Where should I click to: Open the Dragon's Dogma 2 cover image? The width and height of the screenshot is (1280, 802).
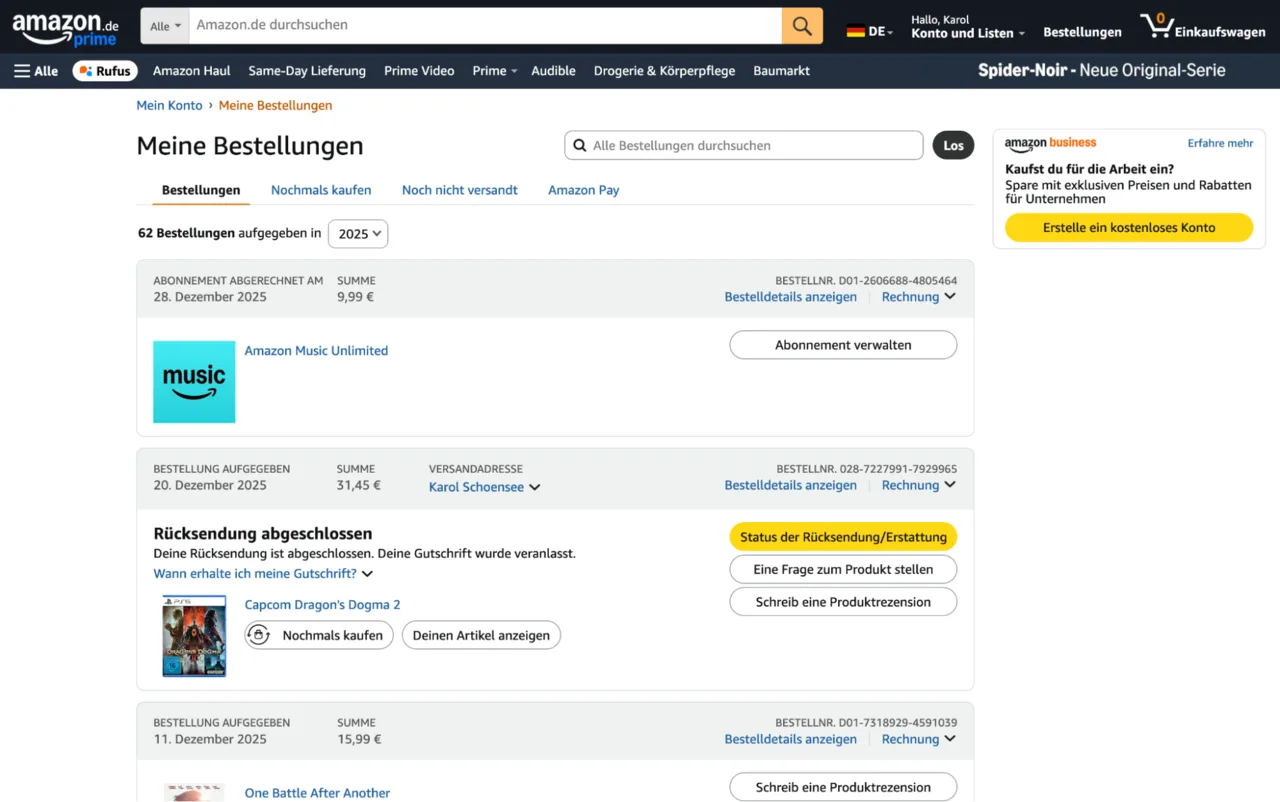coord(194,636)
